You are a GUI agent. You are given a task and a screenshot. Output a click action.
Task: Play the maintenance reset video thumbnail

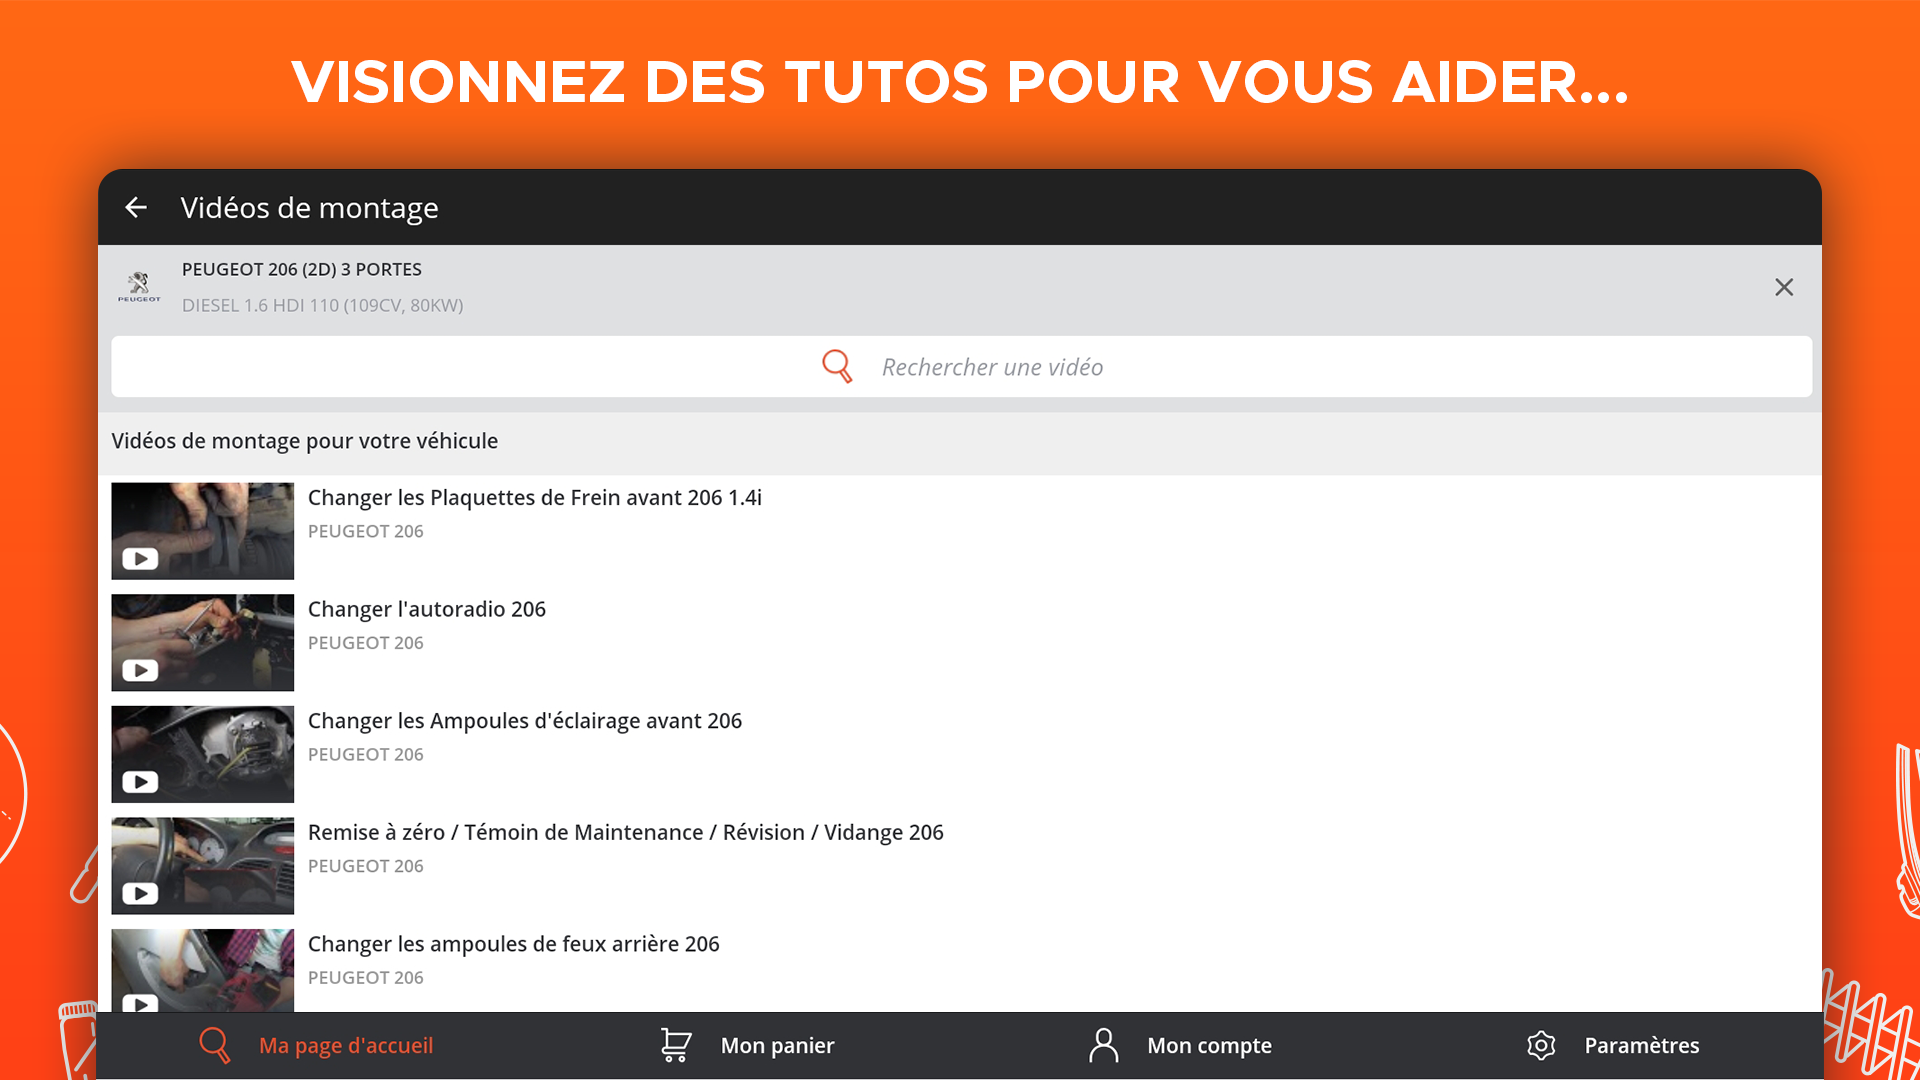[x=203, y=866]
